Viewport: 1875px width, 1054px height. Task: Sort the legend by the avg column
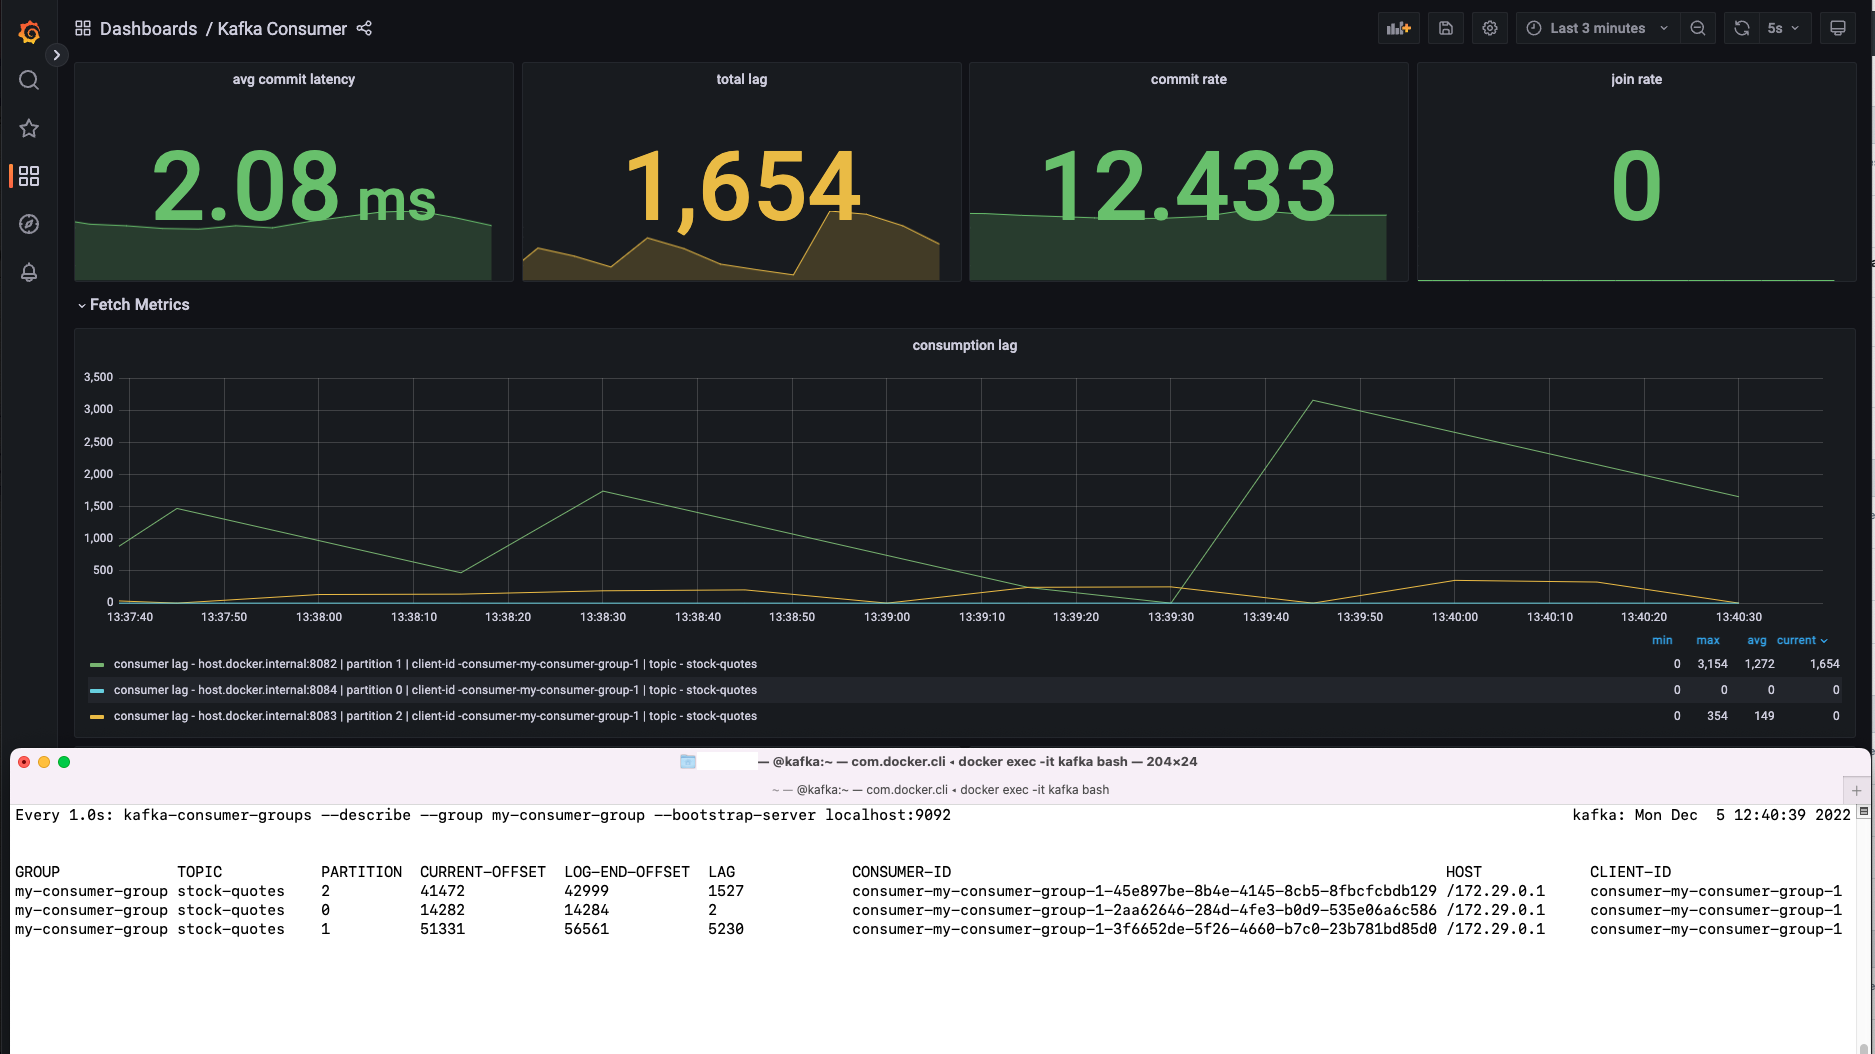(1756, 640)
